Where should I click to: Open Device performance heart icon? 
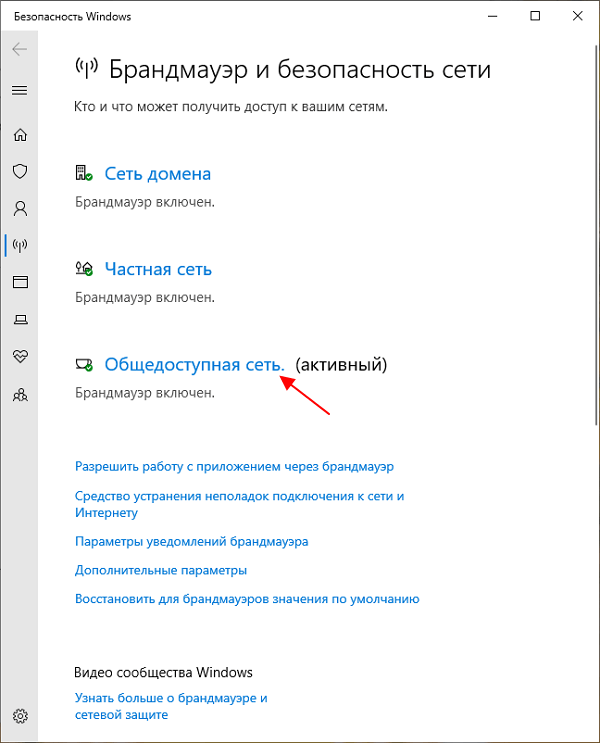tap(20, 356)
